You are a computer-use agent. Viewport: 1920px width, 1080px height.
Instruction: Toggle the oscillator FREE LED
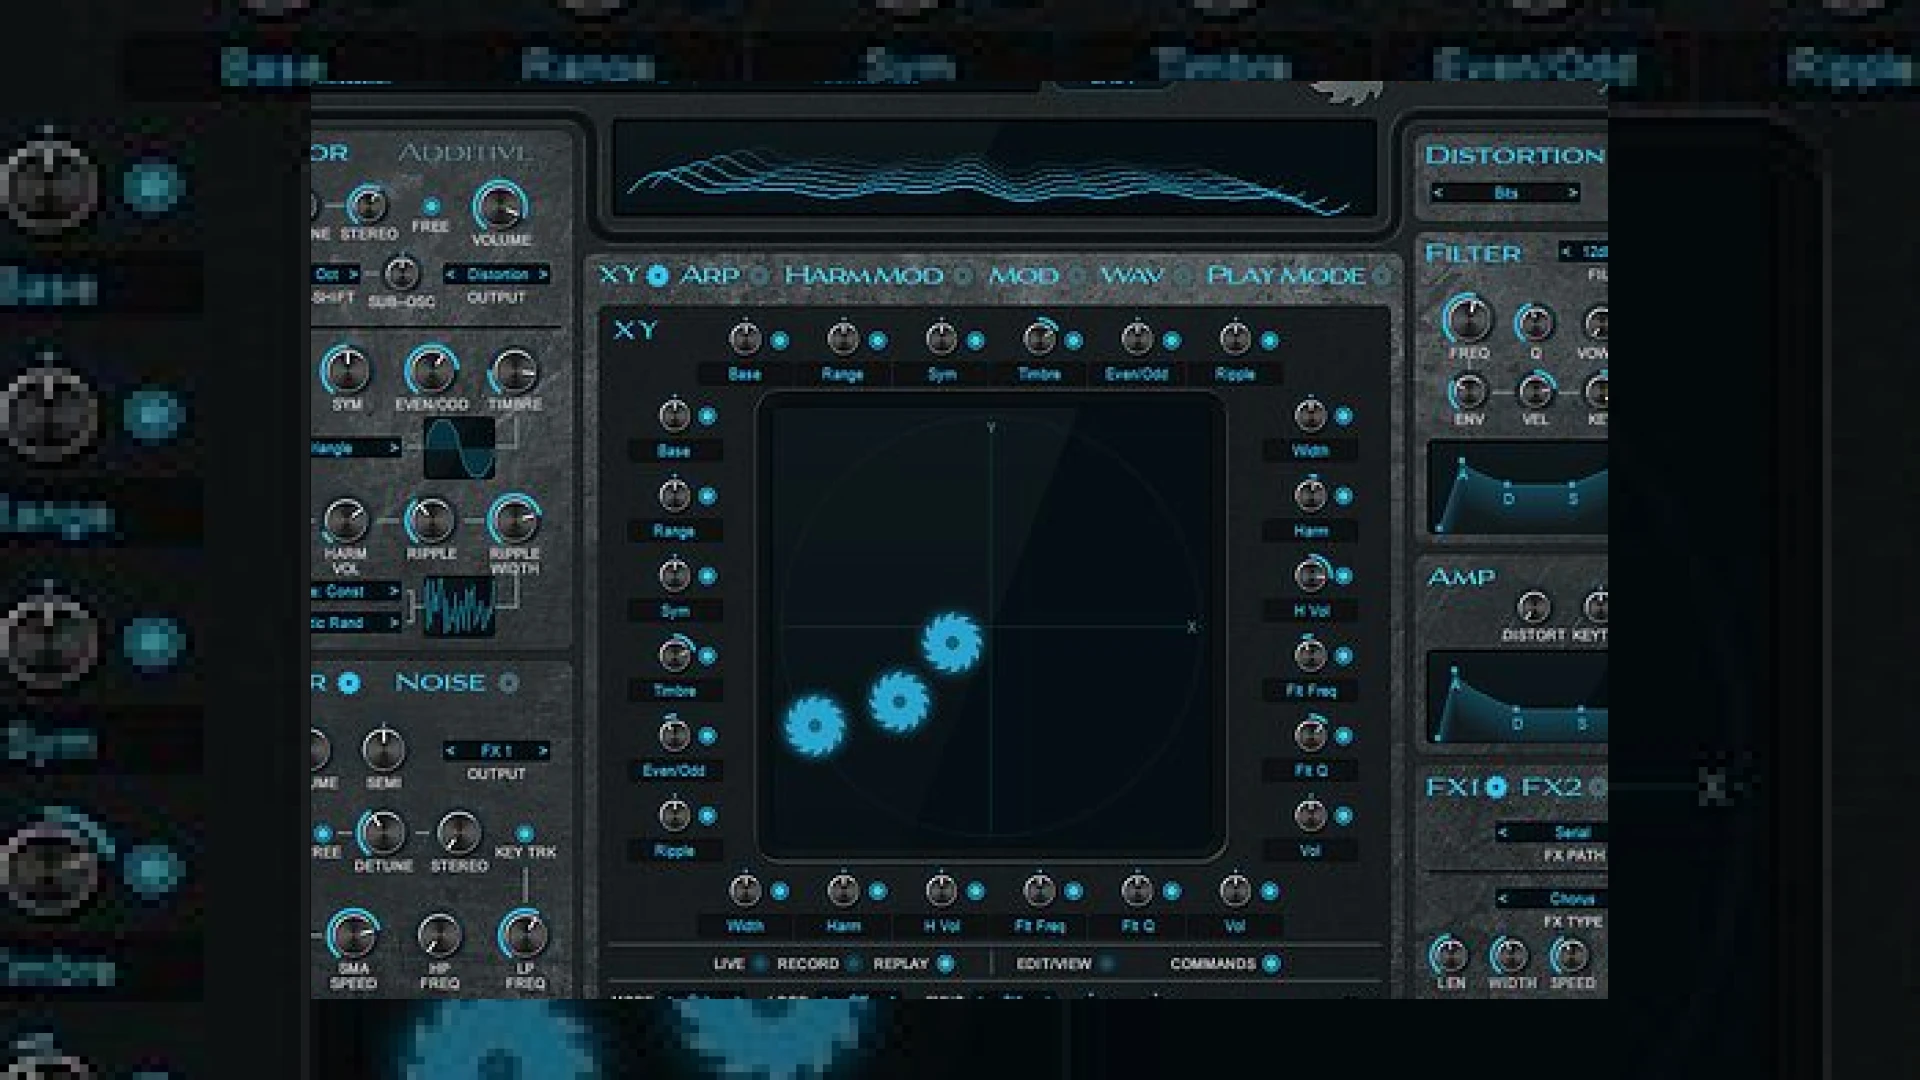click(431, 207)
